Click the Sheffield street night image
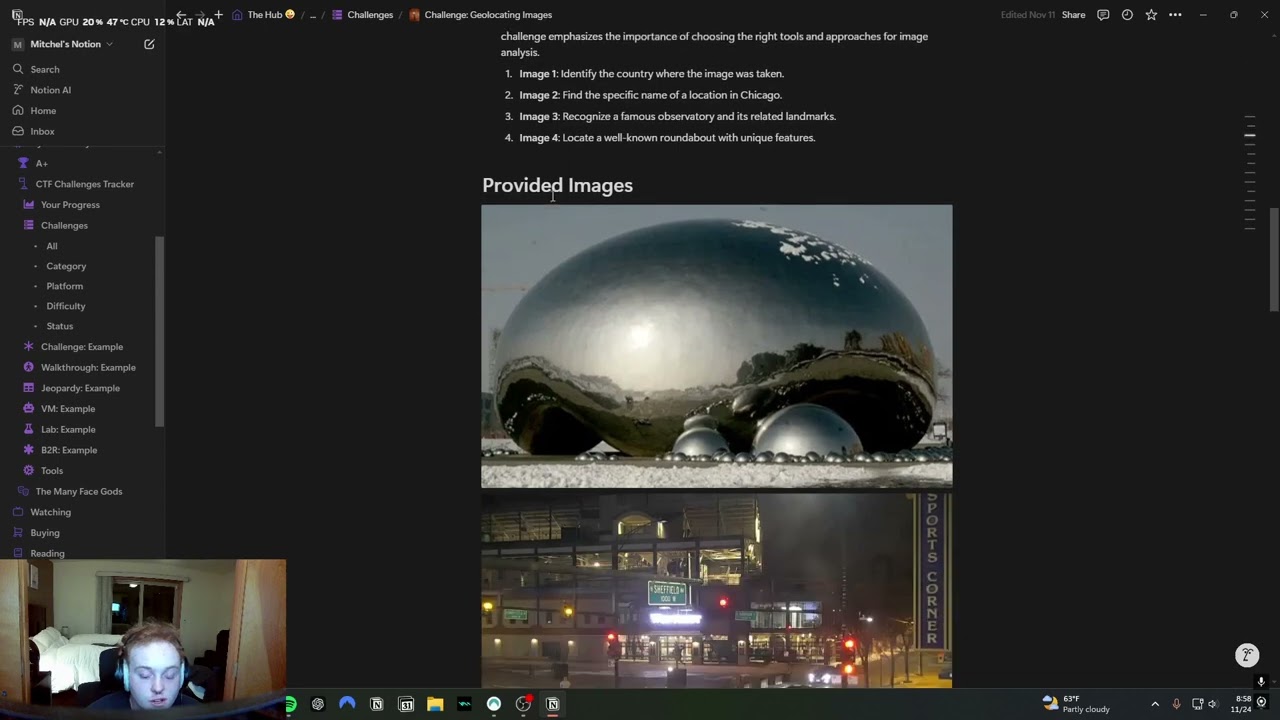This screenshot has width=1280, height=720. (717, 590)
